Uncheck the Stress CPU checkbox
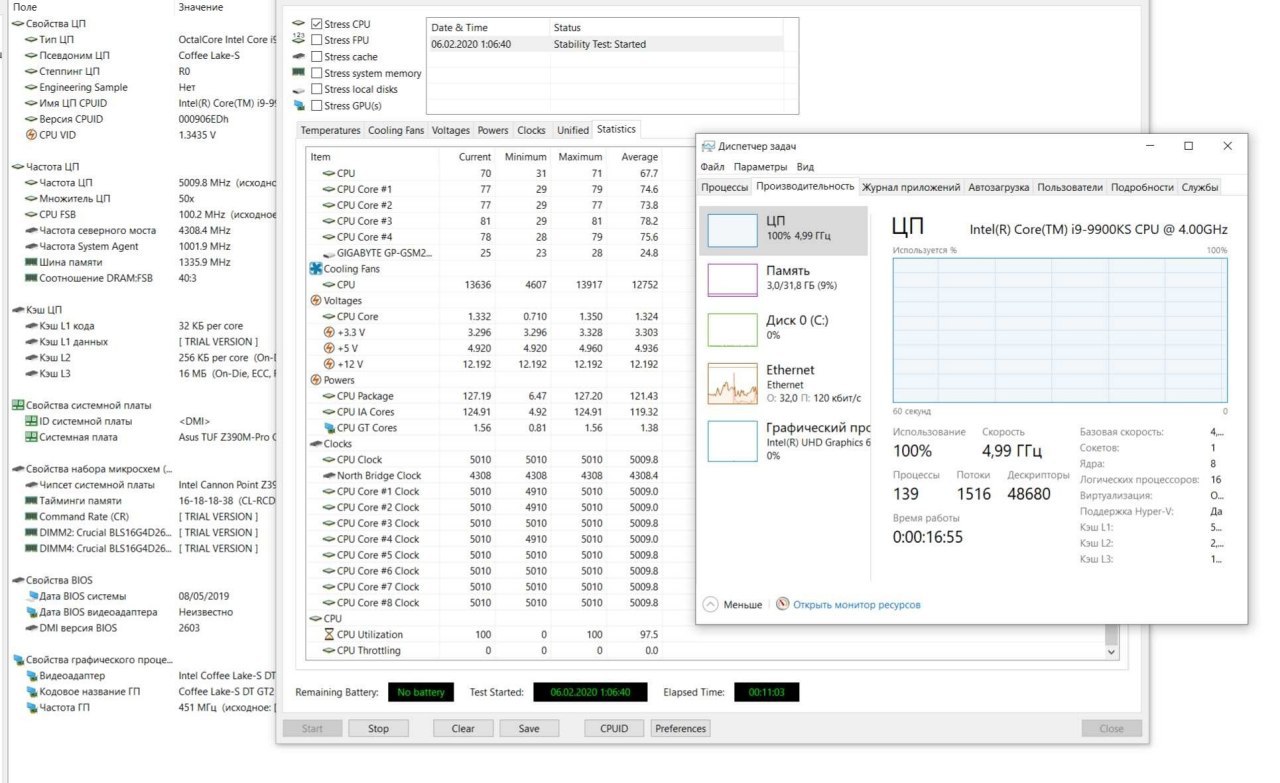Viewport: 1280px width, 783px height. [x=317, y=24]
